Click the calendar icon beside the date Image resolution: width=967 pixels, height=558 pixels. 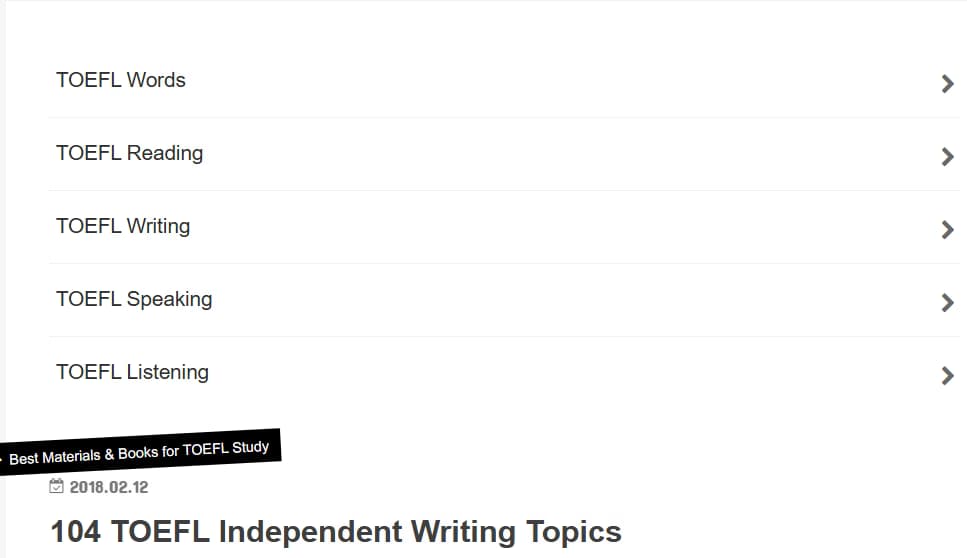pos(57,487)
